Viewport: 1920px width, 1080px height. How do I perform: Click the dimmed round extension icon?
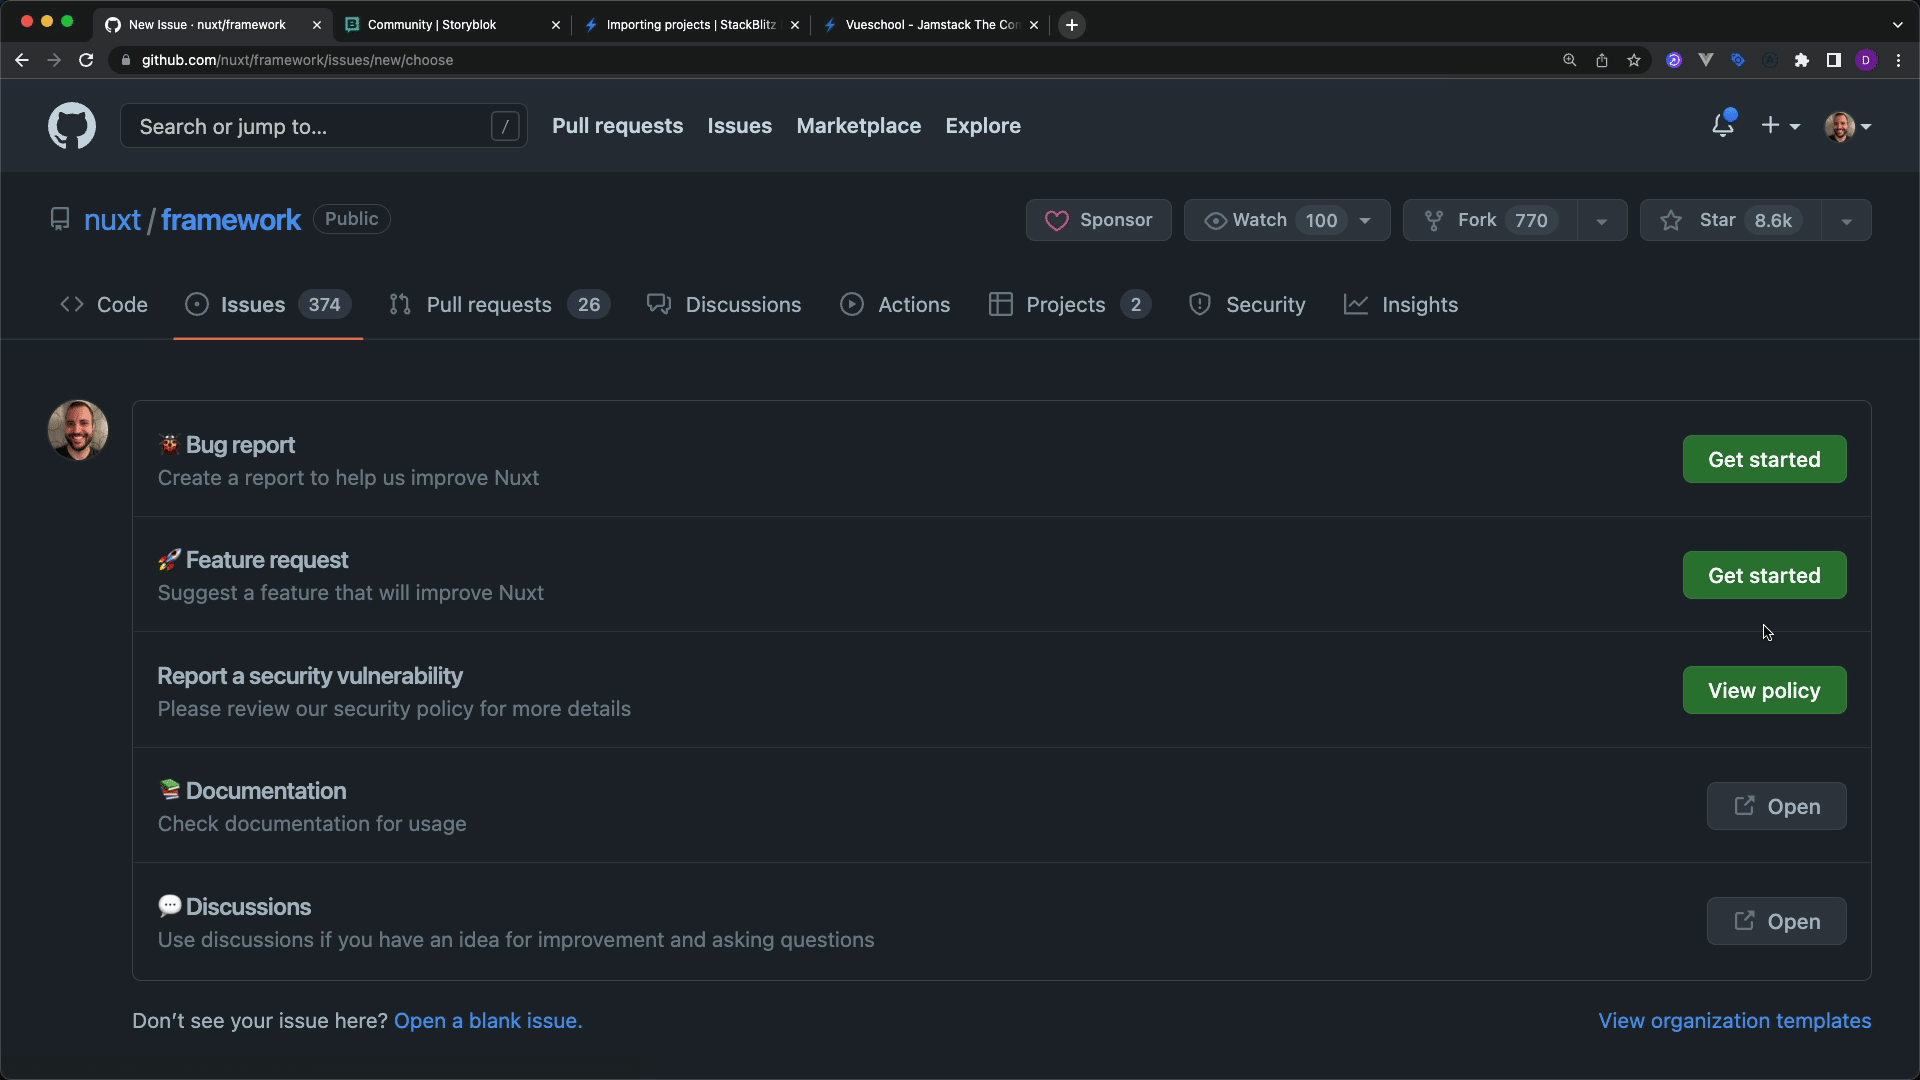[x=1770, y=60]
